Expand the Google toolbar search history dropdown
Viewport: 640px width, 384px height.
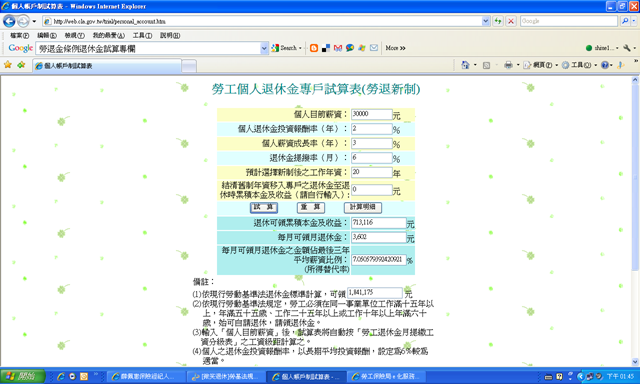pyautogui.click(x=264, y=49)
